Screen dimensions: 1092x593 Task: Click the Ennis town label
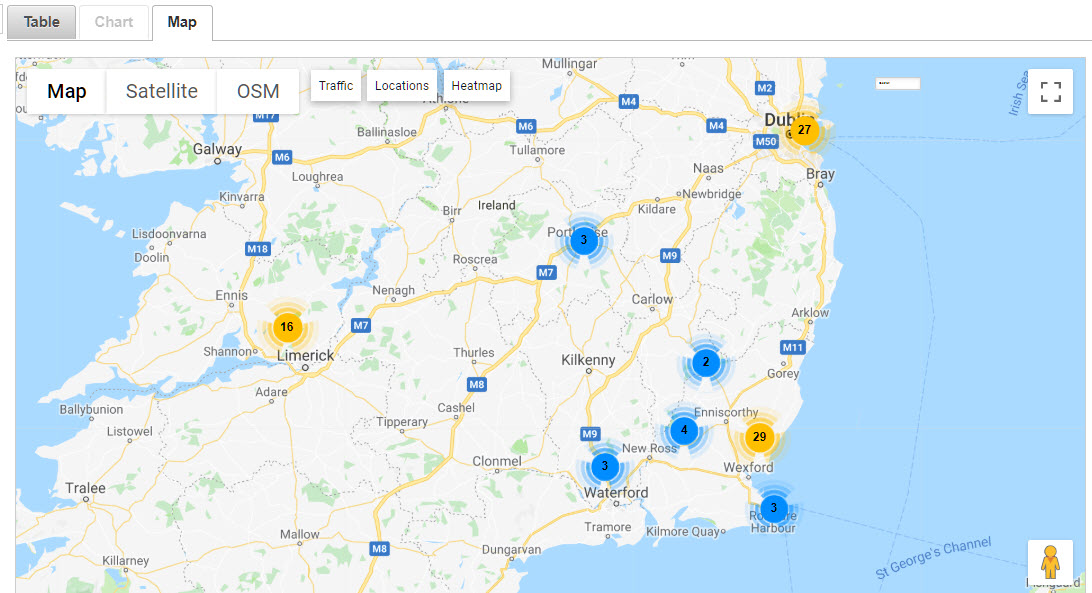click(231, 295)
